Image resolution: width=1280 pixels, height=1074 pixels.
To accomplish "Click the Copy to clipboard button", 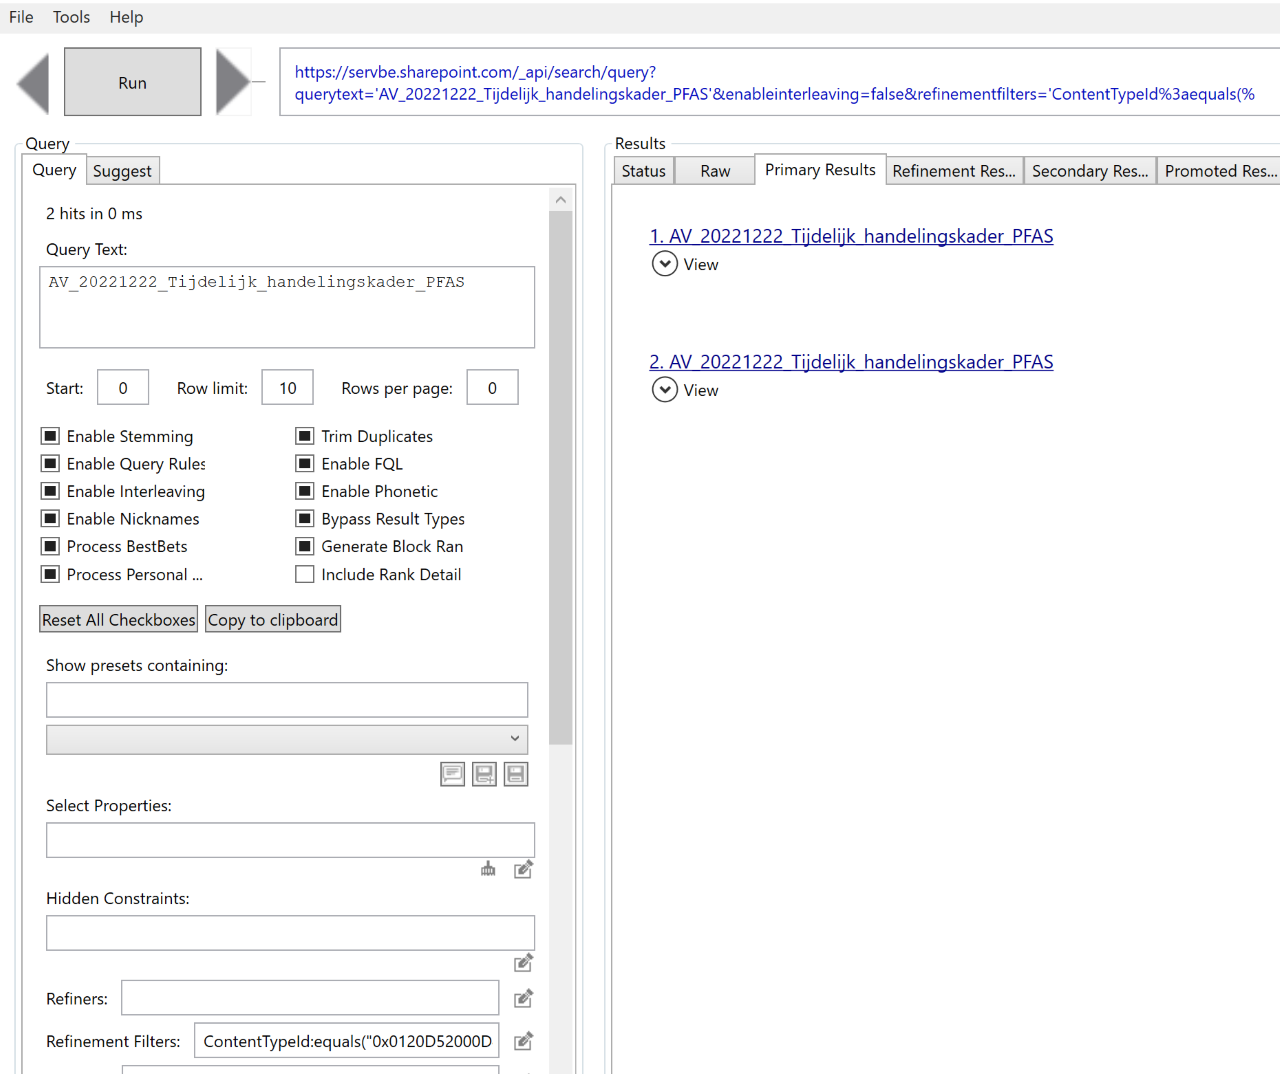I will [x=273, y=620].
